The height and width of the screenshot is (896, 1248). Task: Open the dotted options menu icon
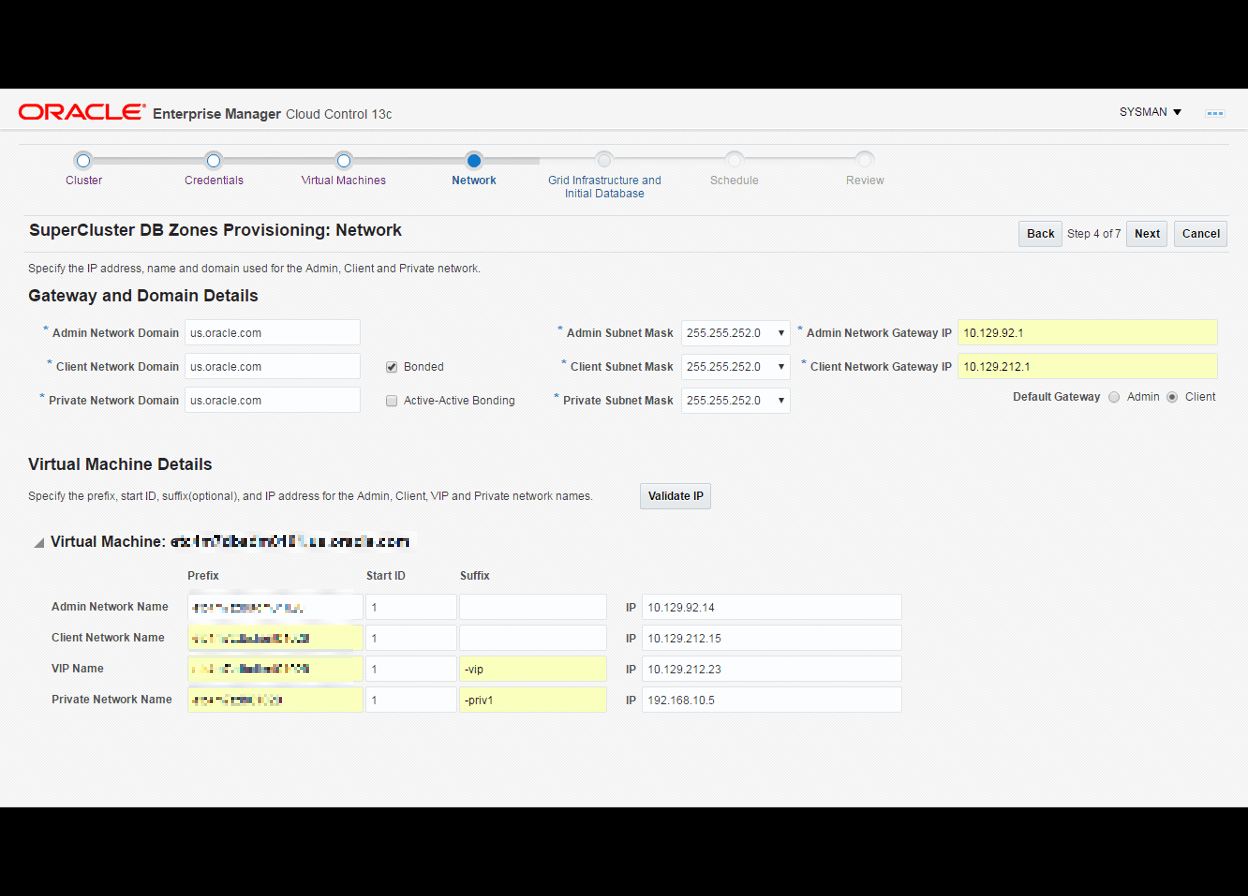[x=1215, y=113]
